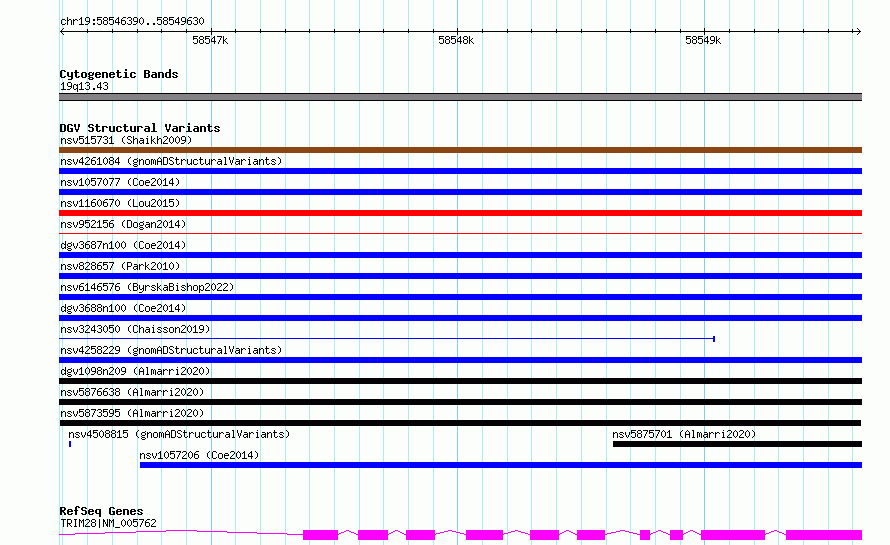The height and width of the screenshot is (545, 890).
Task: Select the RefSeq Genes track title
Action: pyautogui.click(x=101, y=511)
